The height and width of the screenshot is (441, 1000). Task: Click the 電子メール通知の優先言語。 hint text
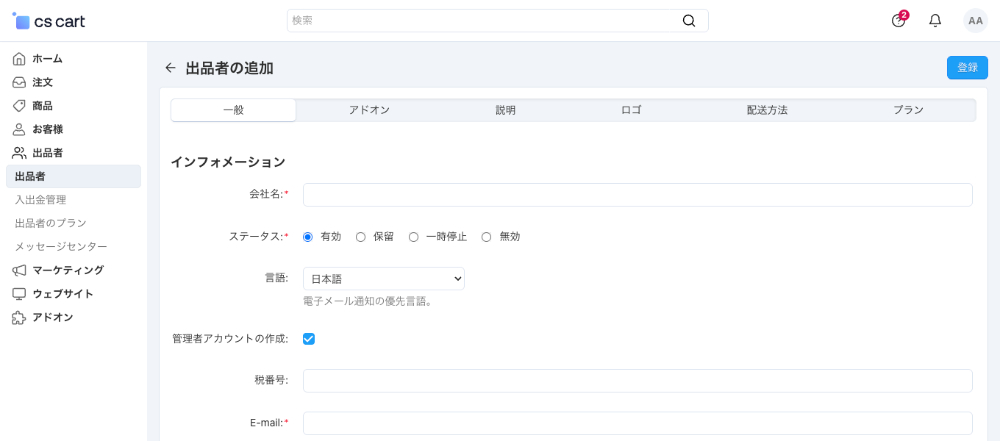pos(369,301)
